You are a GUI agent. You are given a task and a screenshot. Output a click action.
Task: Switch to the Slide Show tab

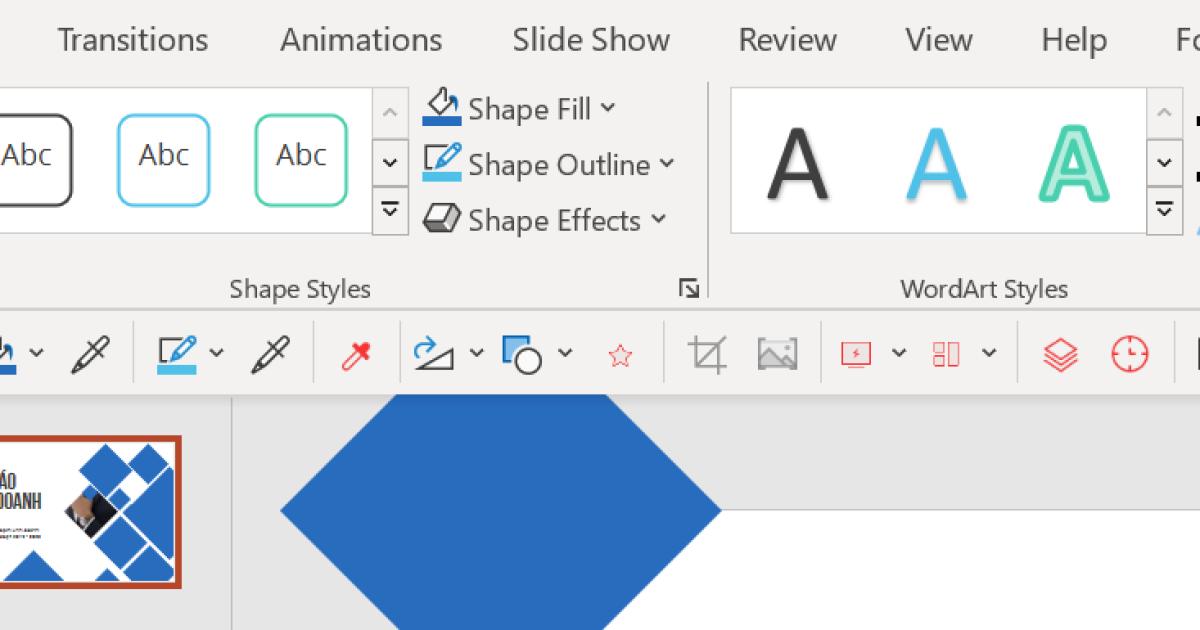[591, 40]
